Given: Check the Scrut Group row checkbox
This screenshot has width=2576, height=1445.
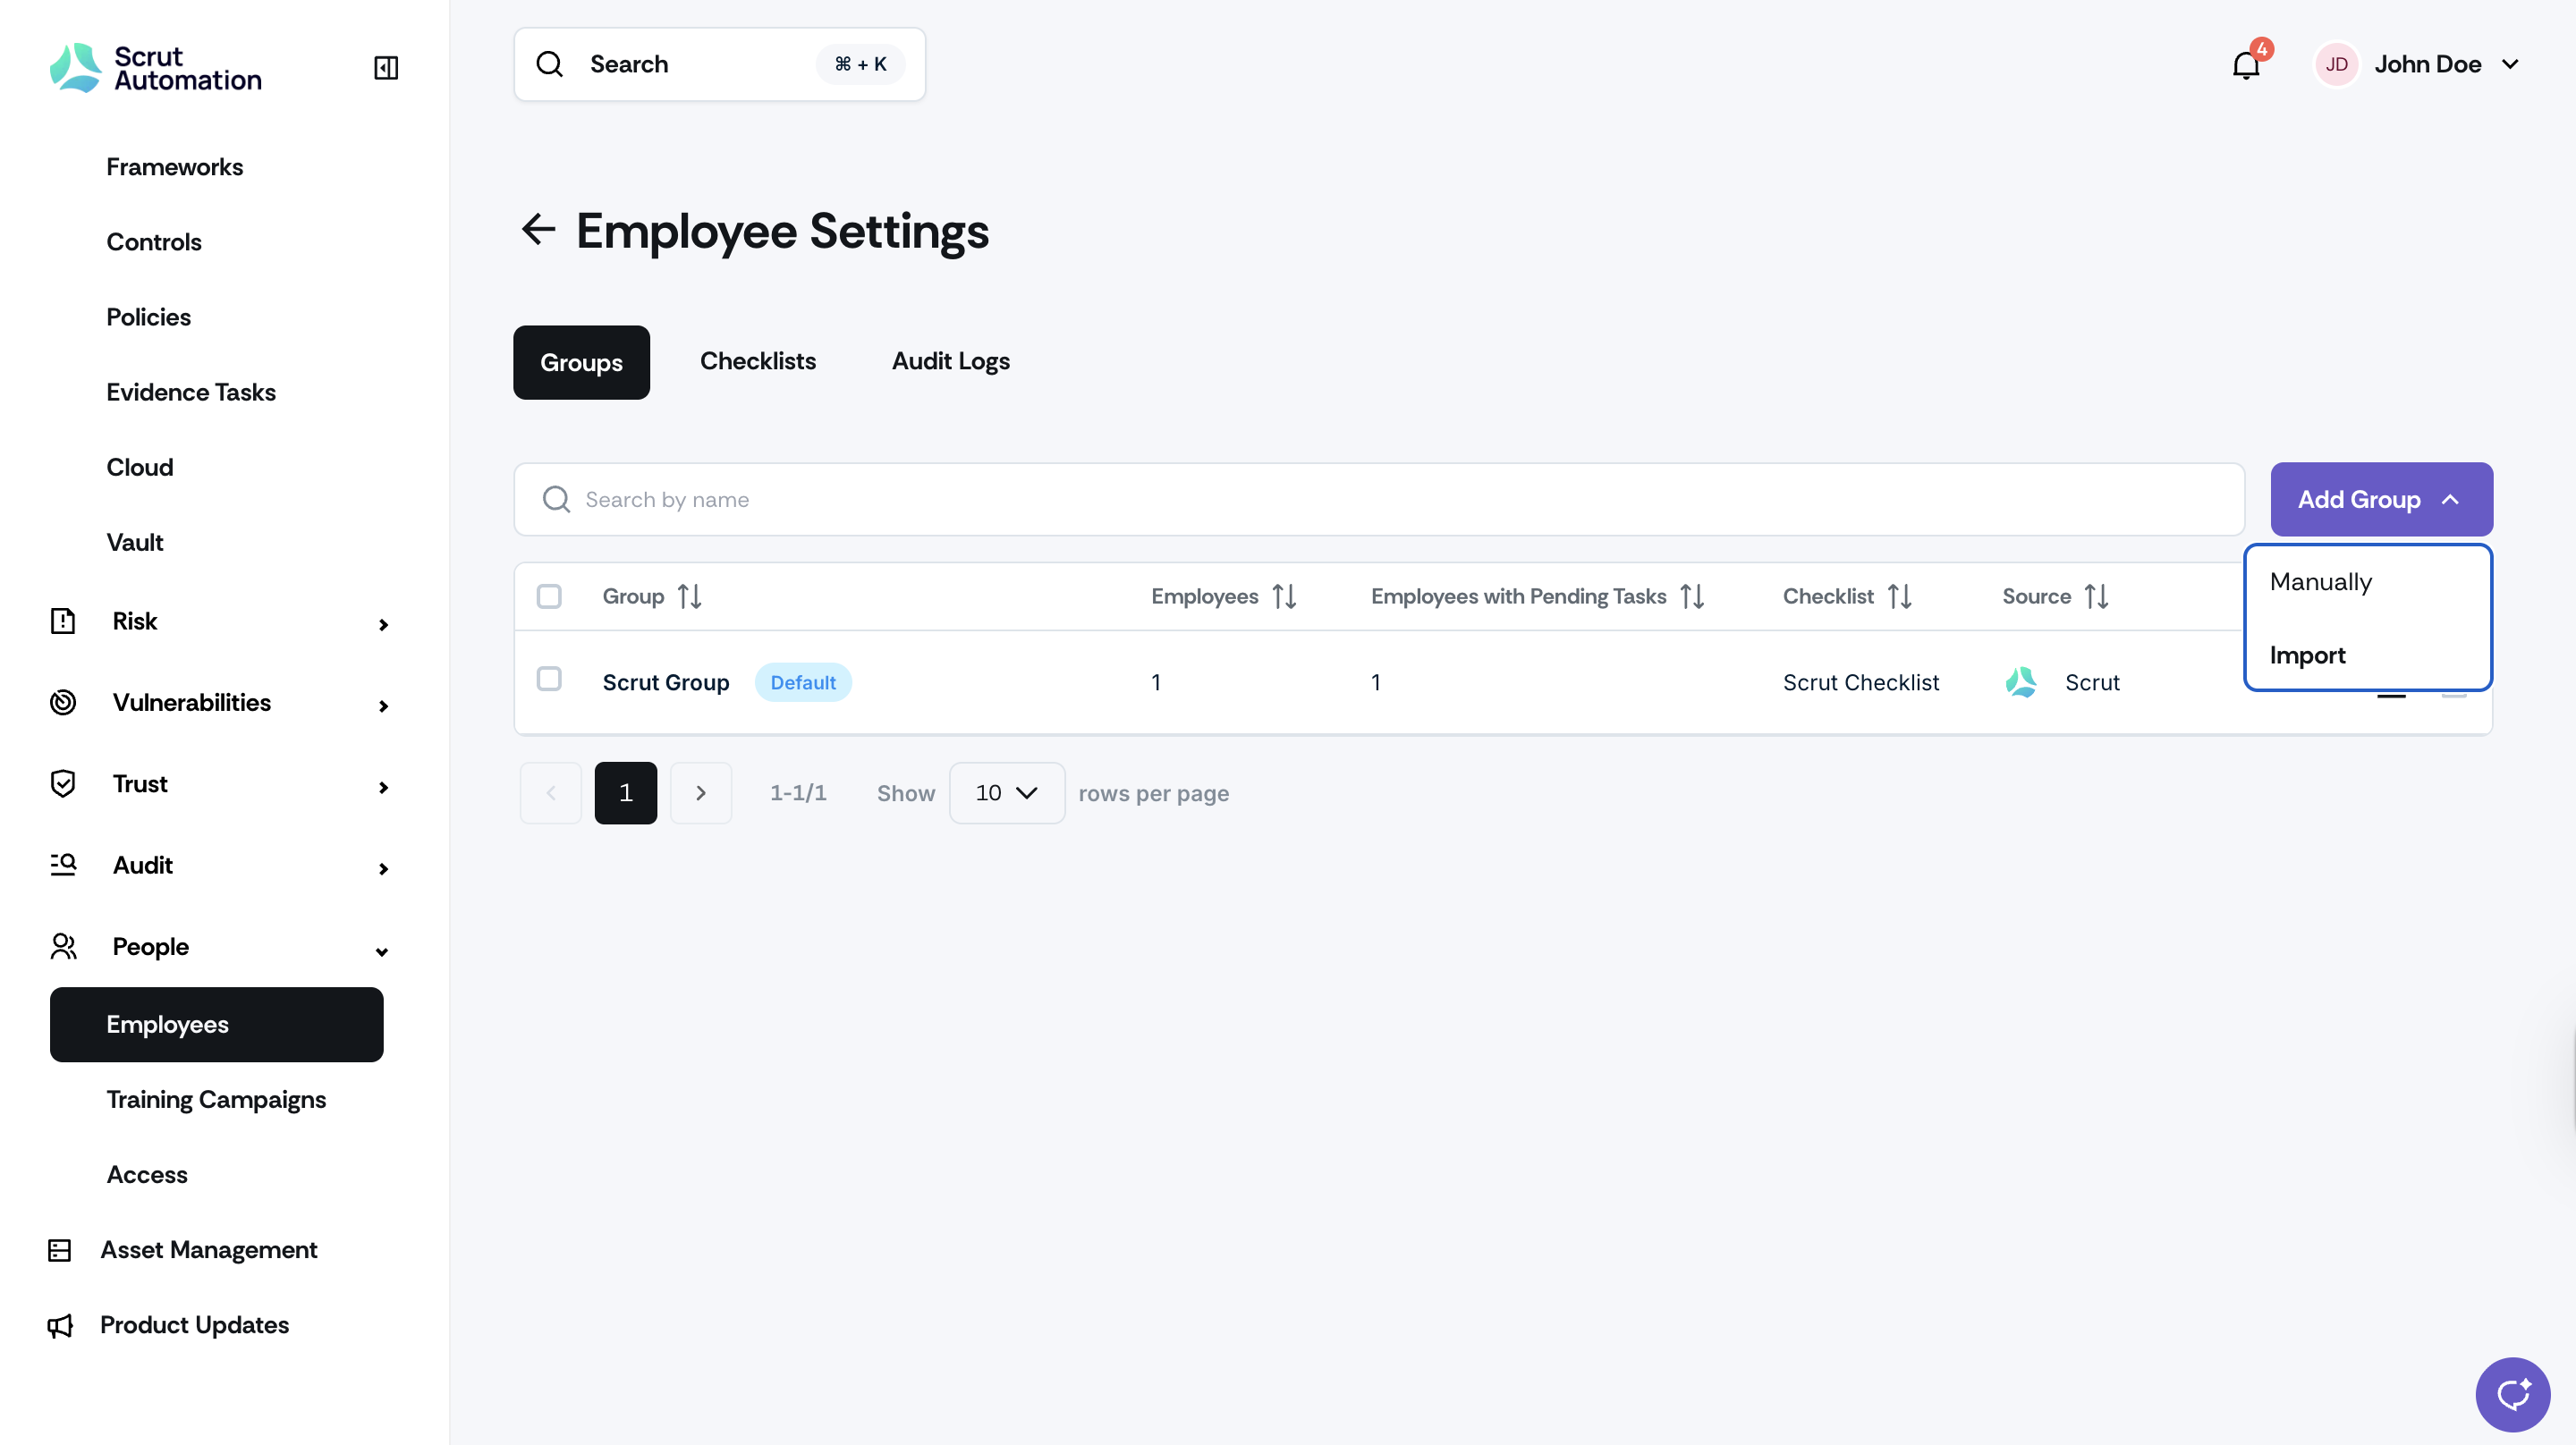Looking at the screenshot, I should [x=549, y=679].
